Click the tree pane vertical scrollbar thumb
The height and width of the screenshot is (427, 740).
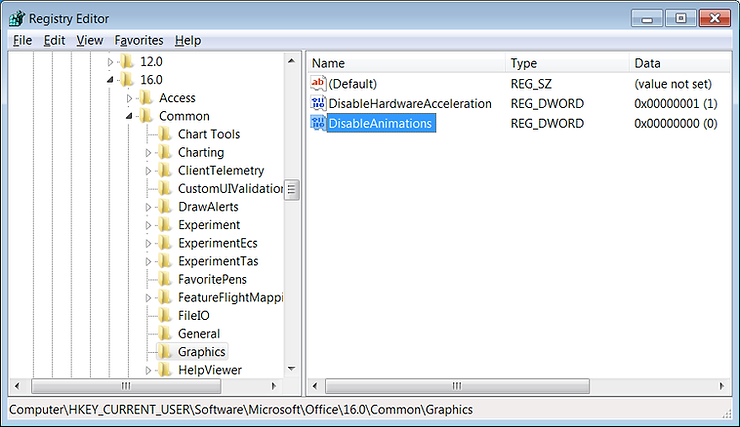tap(292, 189)
